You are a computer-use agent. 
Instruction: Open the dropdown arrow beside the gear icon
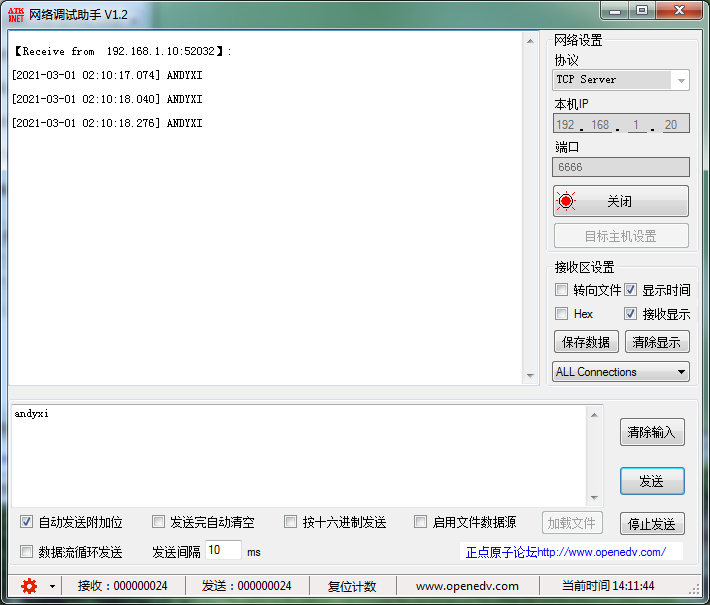pos(53,586)
